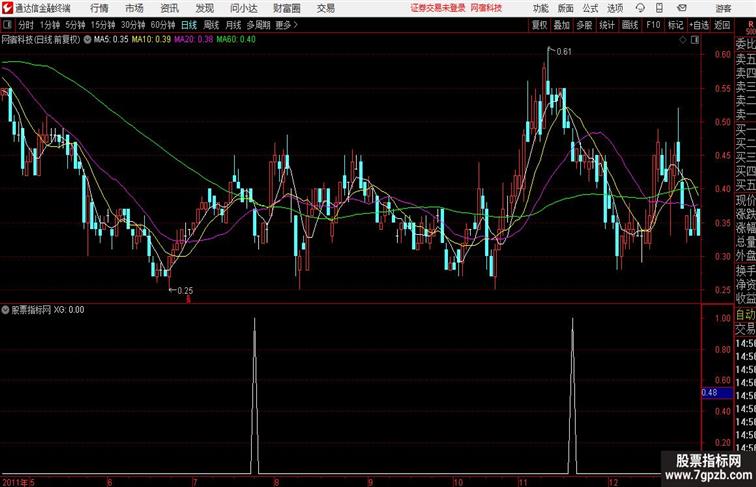
Task: Click the MA10: 0.39 indicator label
Action: click(x=151, y=40)
